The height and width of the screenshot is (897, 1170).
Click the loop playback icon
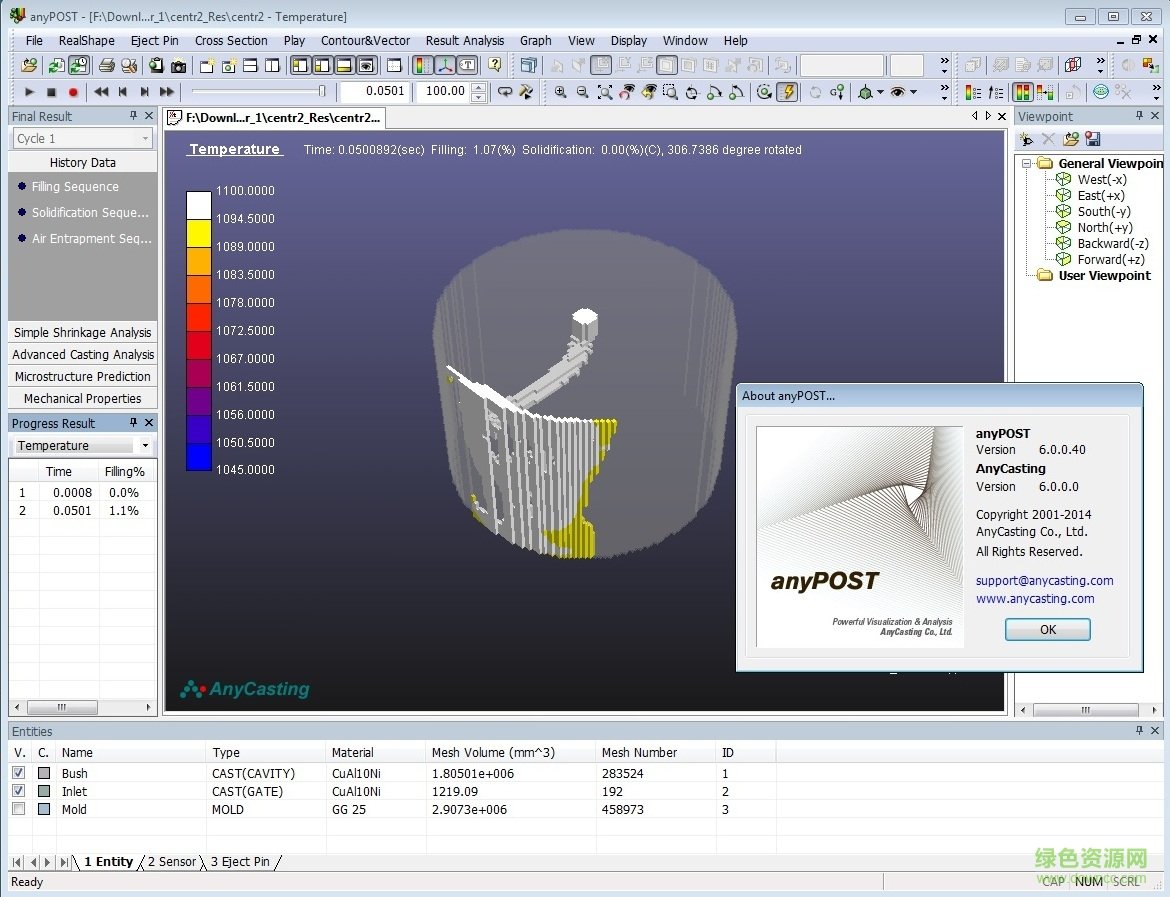coord(505,92)
